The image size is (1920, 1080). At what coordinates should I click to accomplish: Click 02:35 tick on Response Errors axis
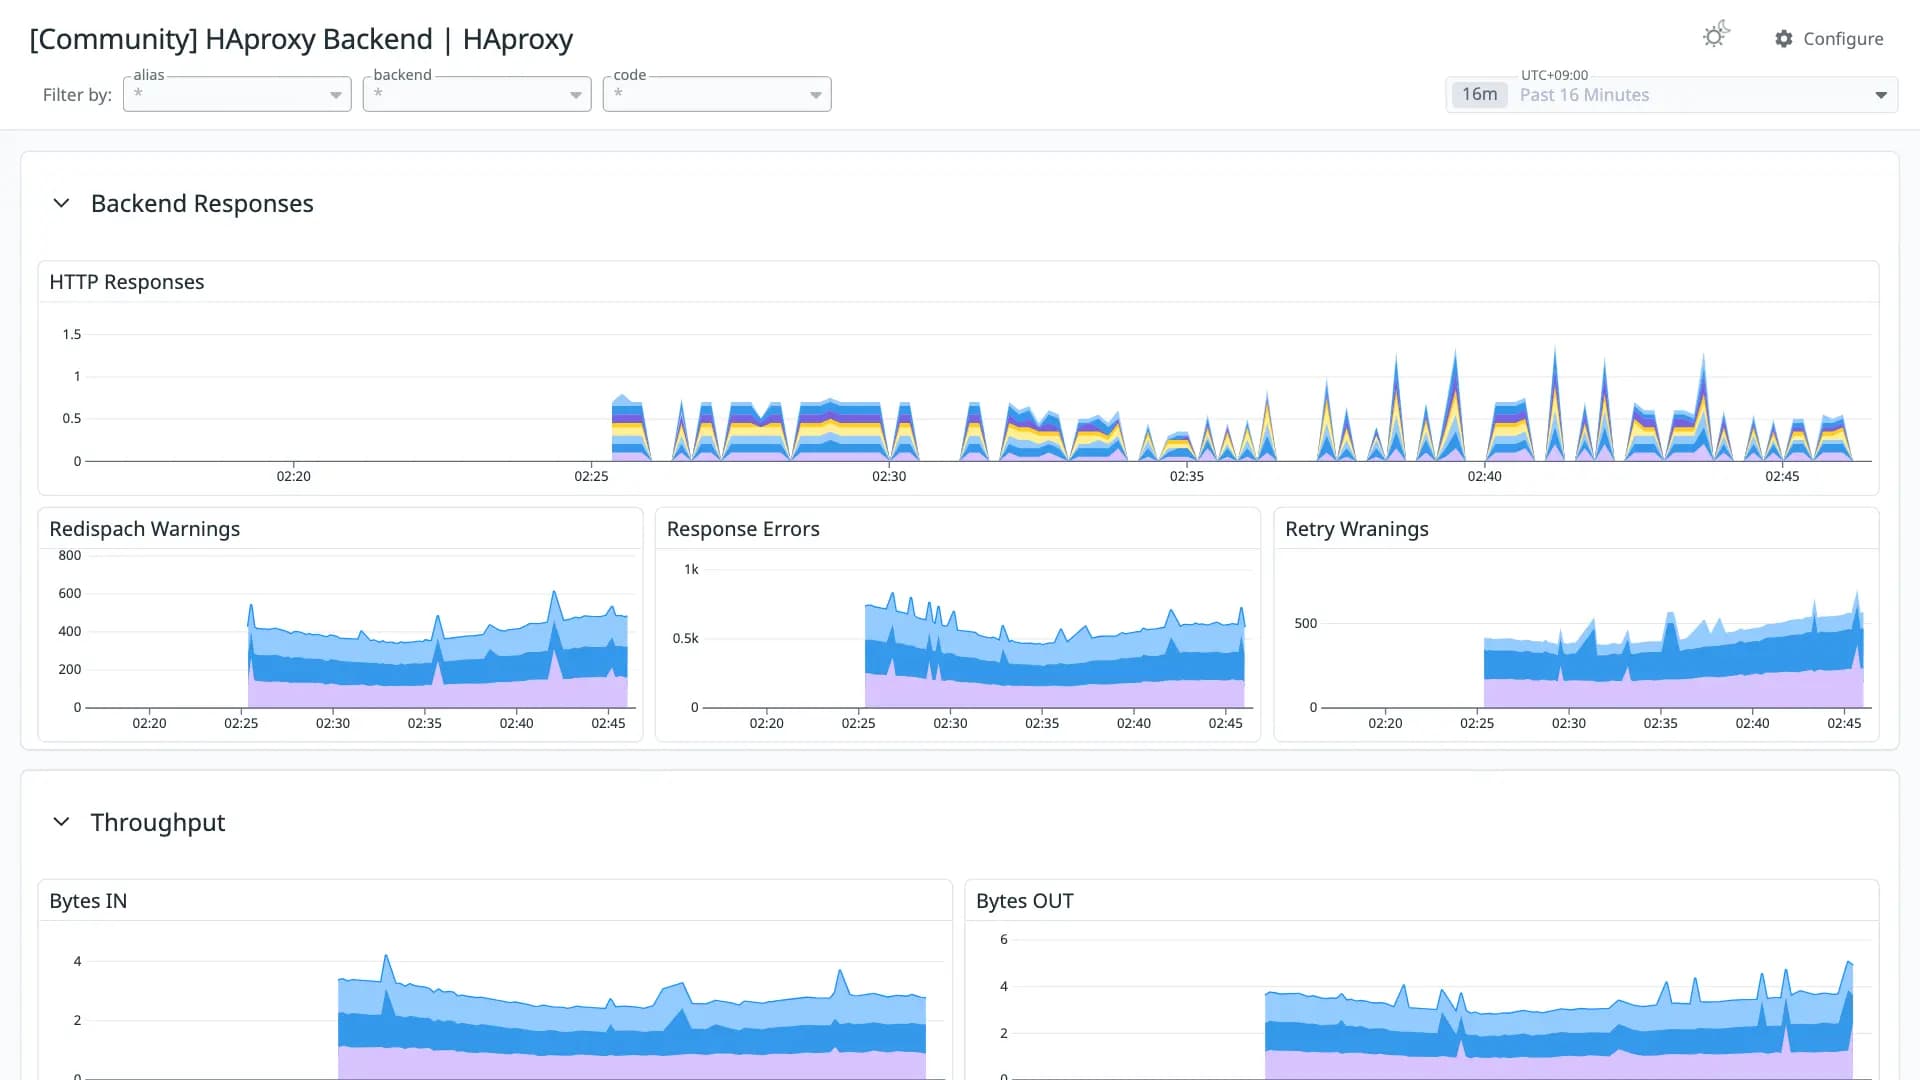(x=1042, y=723)
